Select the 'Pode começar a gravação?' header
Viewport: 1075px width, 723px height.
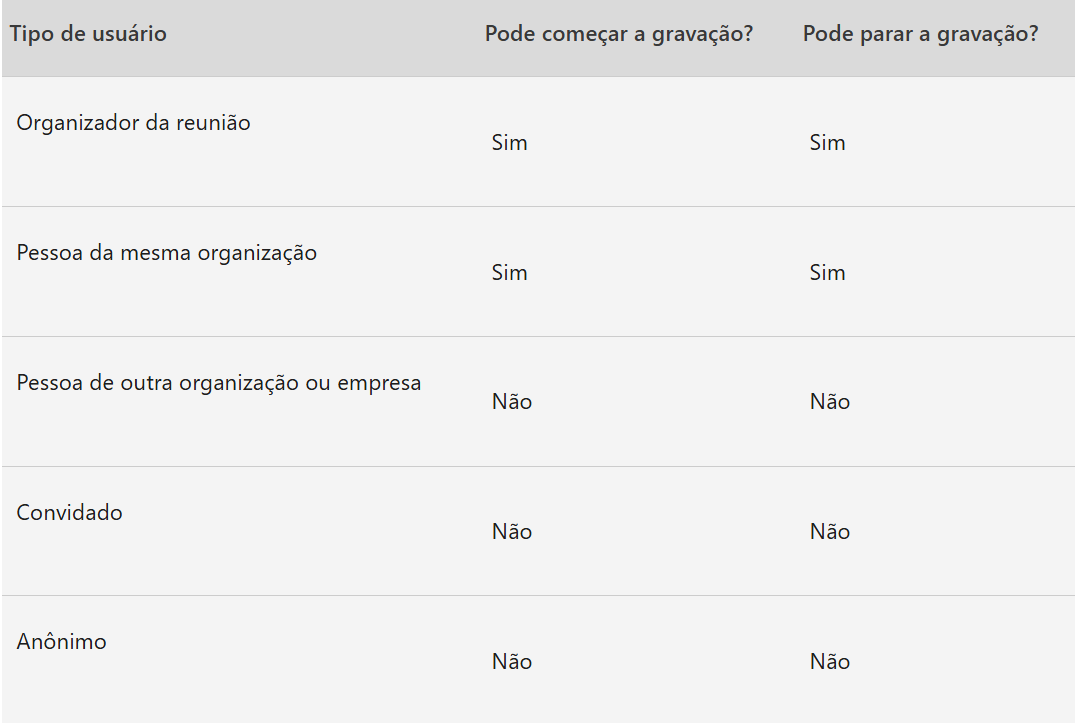[618, 34]
